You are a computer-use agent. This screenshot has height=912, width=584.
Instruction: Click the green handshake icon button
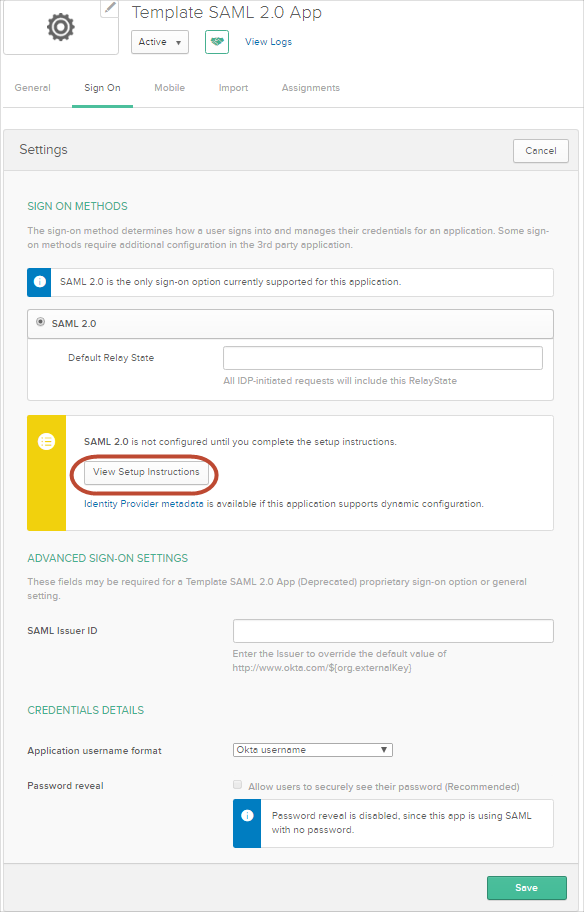tap(217, 42)
